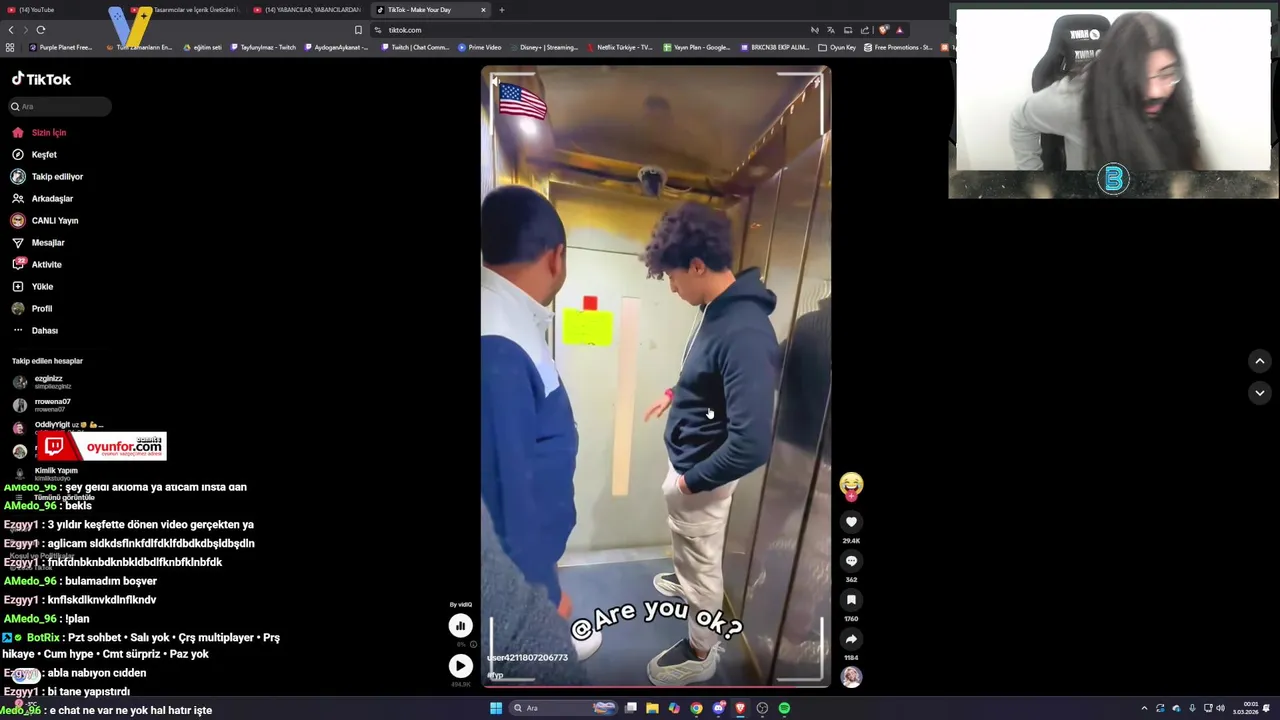This screenshot has height=720, width=1280.
Task: Open comments on the TikTok video
Action: (x=851, y=561)
